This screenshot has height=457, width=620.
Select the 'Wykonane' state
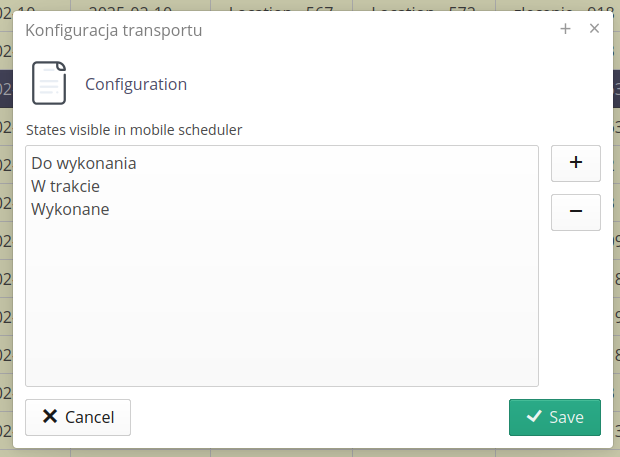click(x=70, y=209)
